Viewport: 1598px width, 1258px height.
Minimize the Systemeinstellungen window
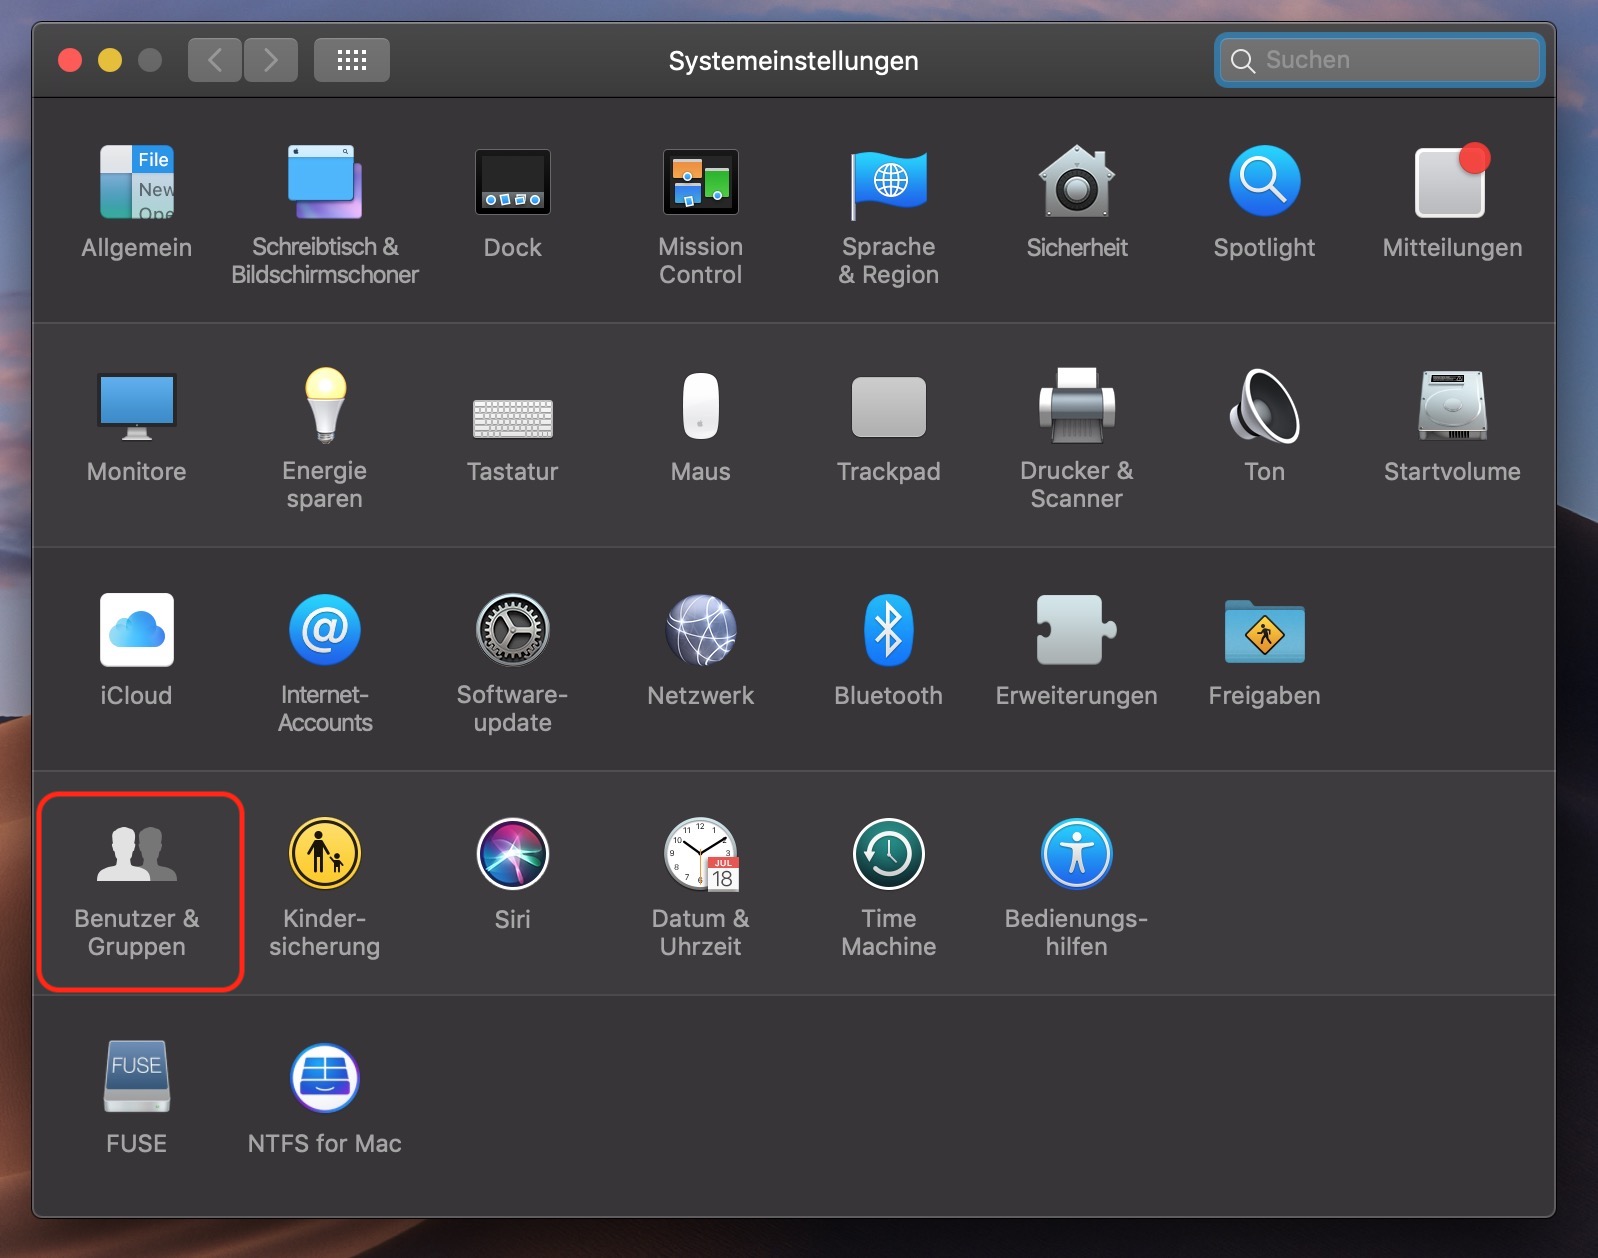tap(110, 60)
